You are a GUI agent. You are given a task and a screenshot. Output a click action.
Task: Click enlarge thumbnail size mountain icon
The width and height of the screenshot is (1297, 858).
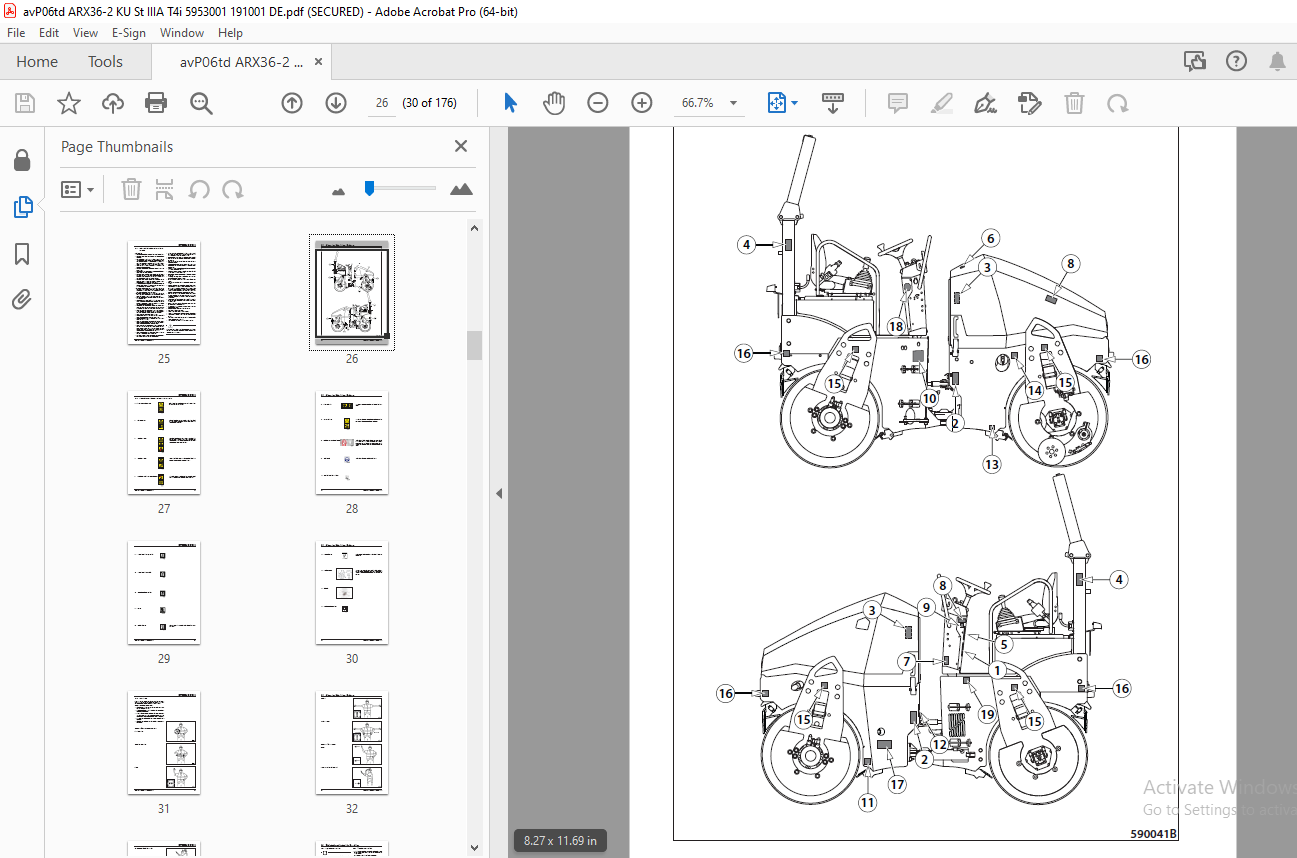coord(461,189)
